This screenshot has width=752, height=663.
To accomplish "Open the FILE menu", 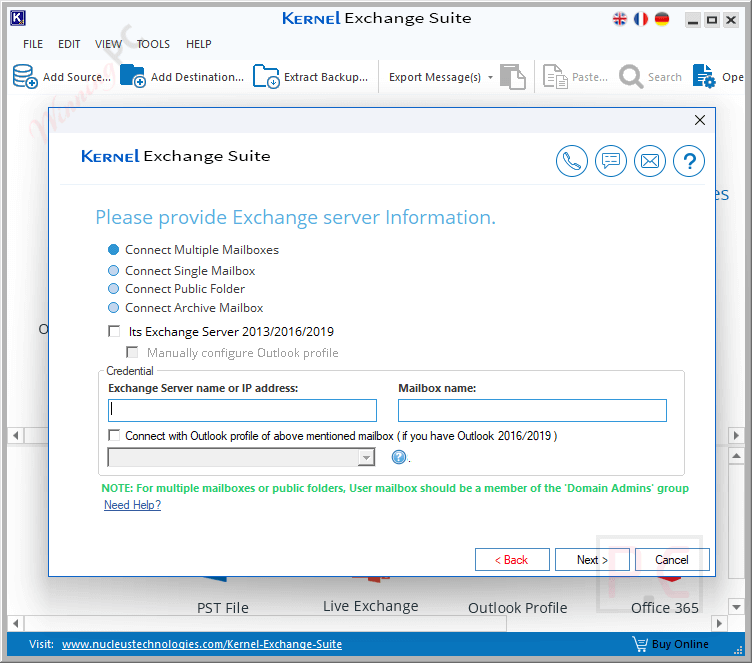I will click(x=33, y=44).
